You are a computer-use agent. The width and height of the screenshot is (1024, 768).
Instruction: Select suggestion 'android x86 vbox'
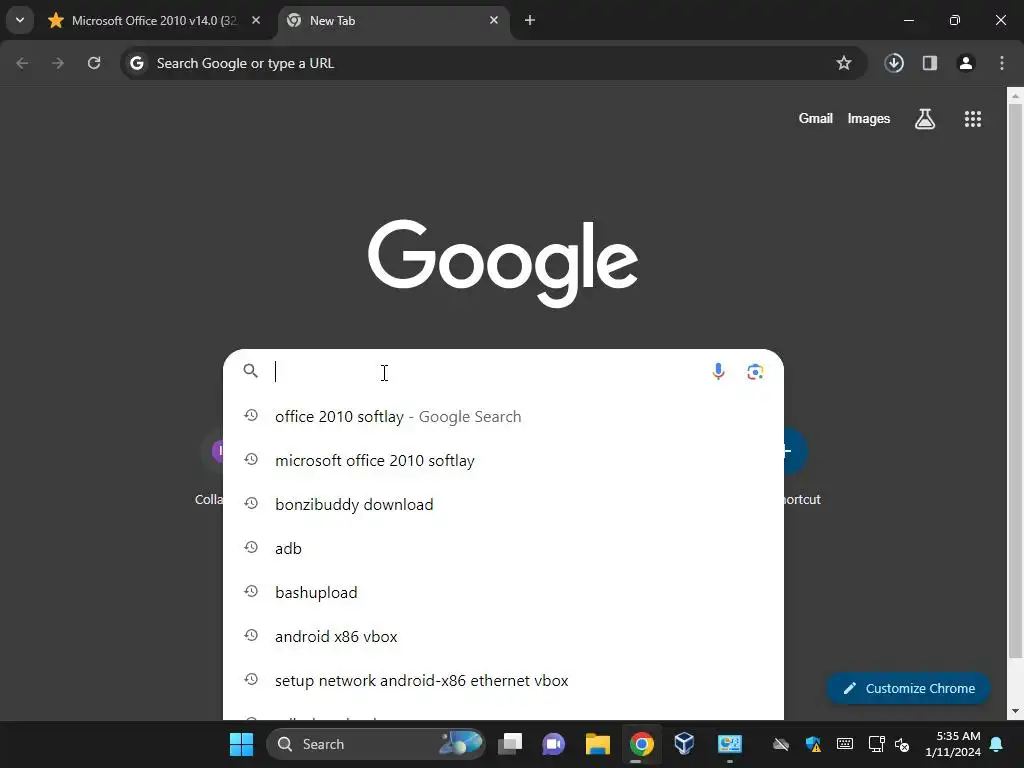(x=503, y=637)
